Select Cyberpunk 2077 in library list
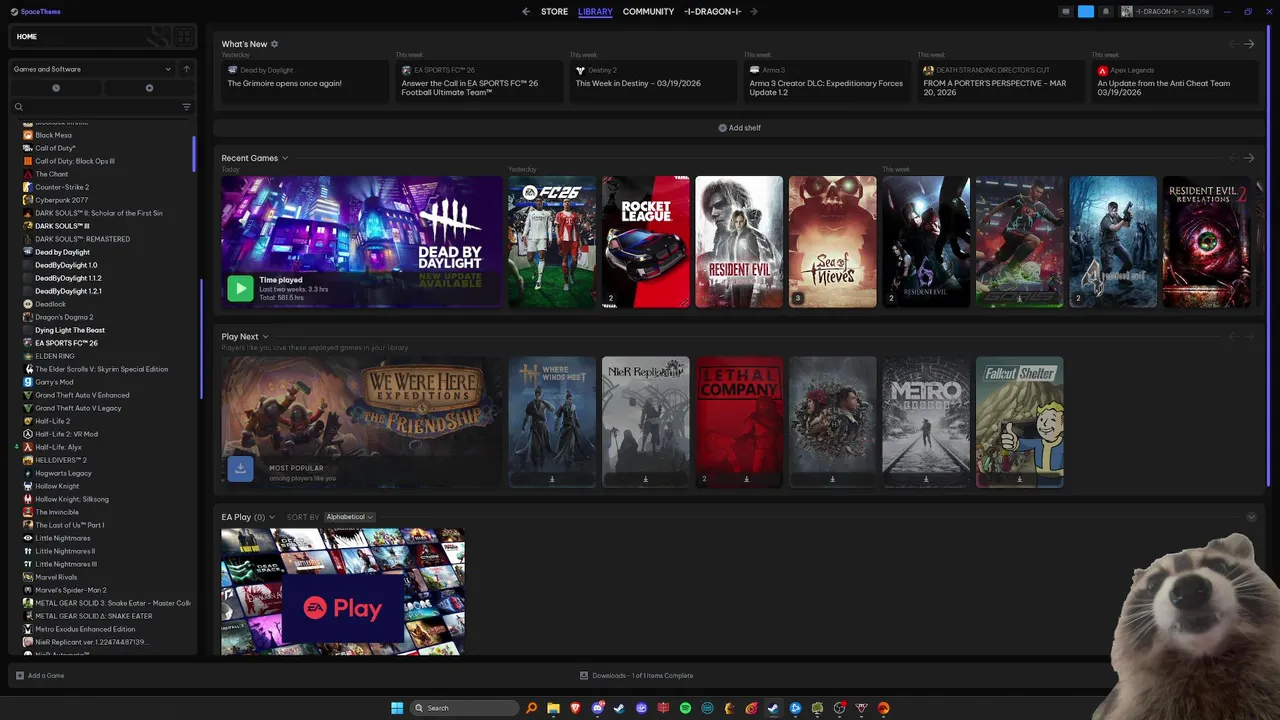The height and width of the screenshot is (720, 1280). (62, 200)
